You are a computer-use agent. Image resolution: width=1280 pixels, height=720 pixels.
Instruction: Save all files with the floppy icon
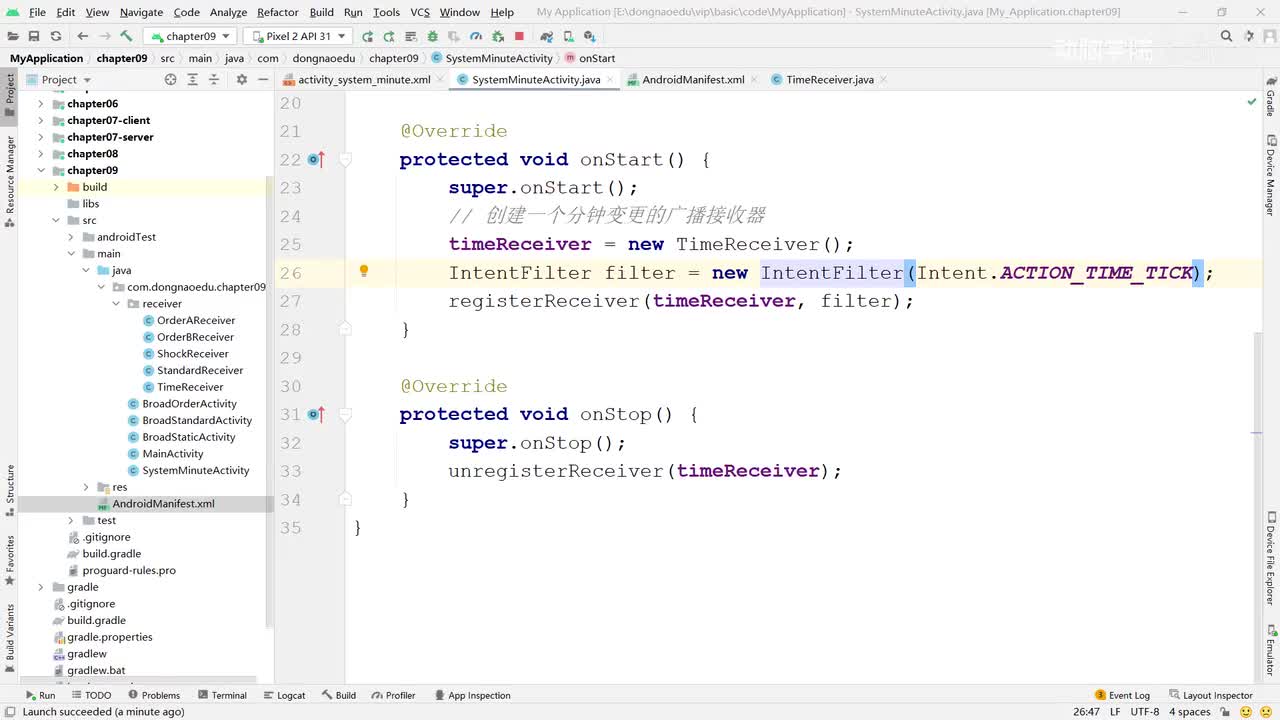35,36
